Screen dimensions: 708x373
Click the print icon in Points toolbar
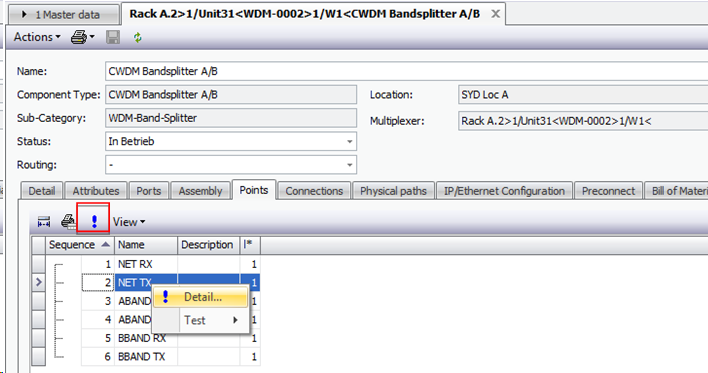pyautogui.click(x=68, y=221)
